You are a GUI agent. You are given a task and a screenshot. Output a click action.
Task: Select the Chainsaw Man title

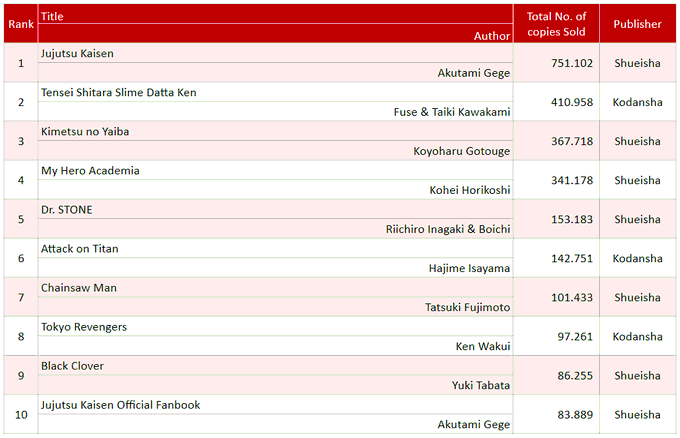[x=78, y=288]
